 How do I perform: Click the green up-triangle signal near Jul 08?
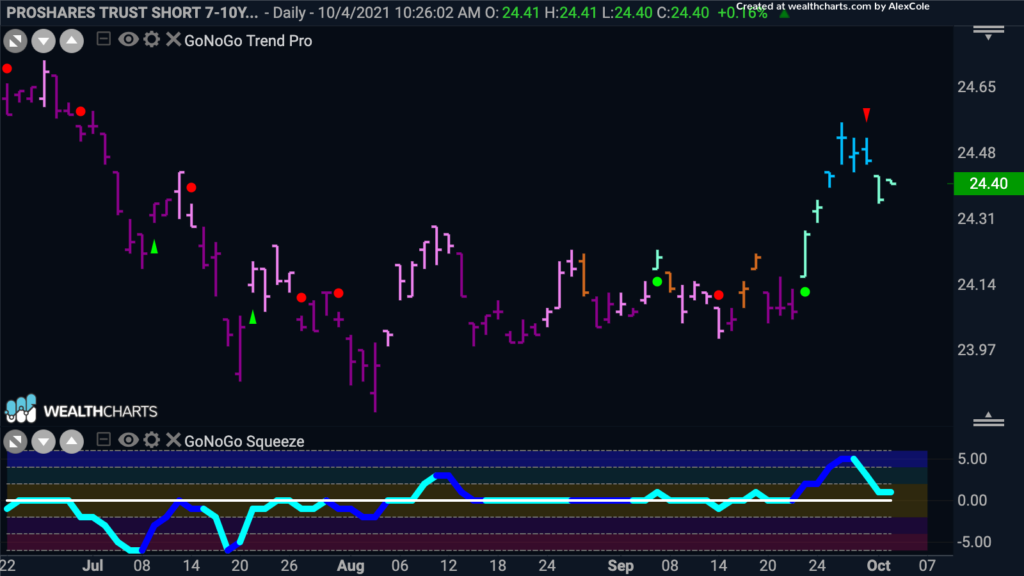pyautogui.click(x=154, y=247)
